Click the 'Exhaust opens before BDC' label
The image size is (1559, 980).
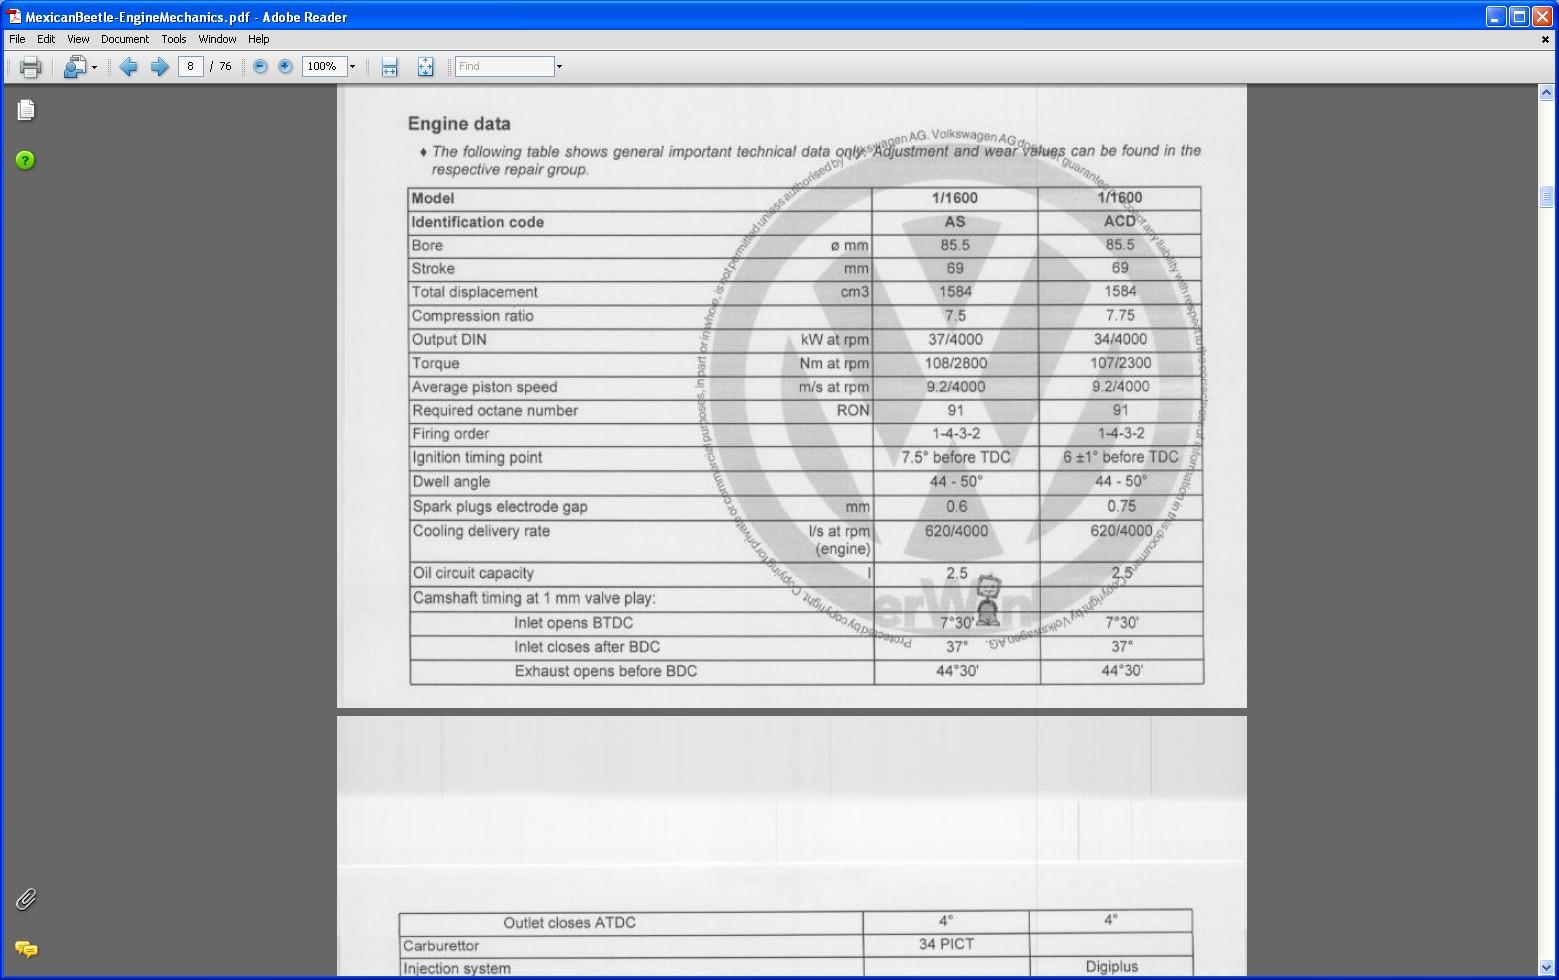point(606,671)
